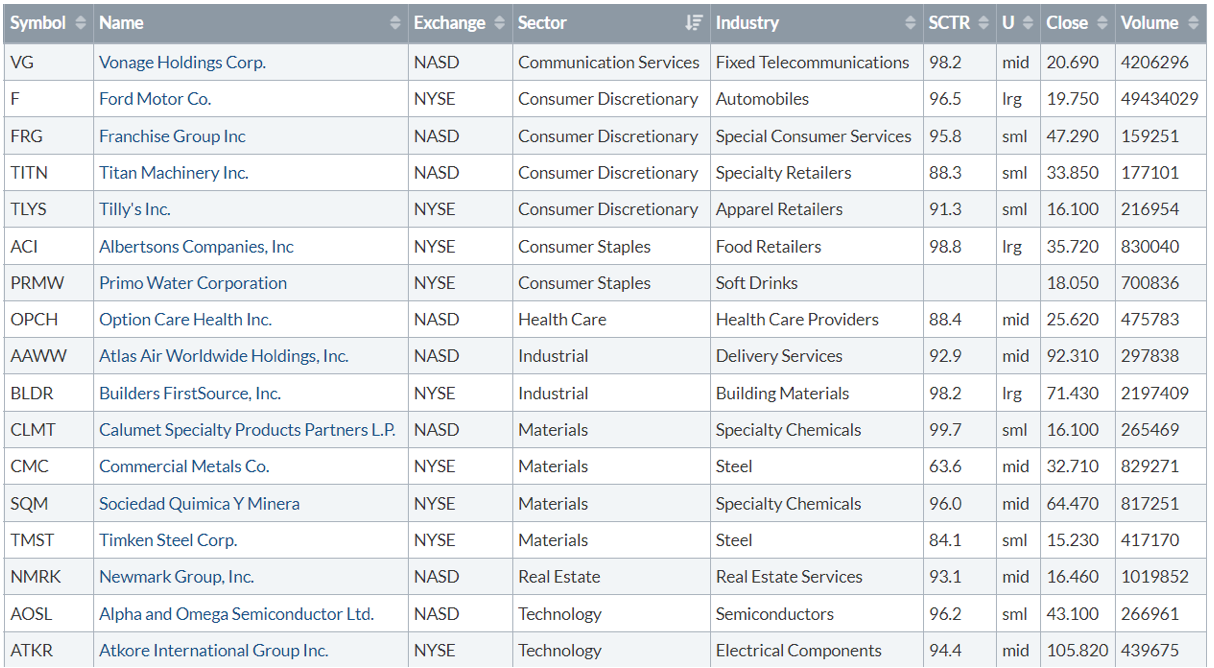Click the Symbol column sort arrows
1214x668 pixels.
point(81,22)
